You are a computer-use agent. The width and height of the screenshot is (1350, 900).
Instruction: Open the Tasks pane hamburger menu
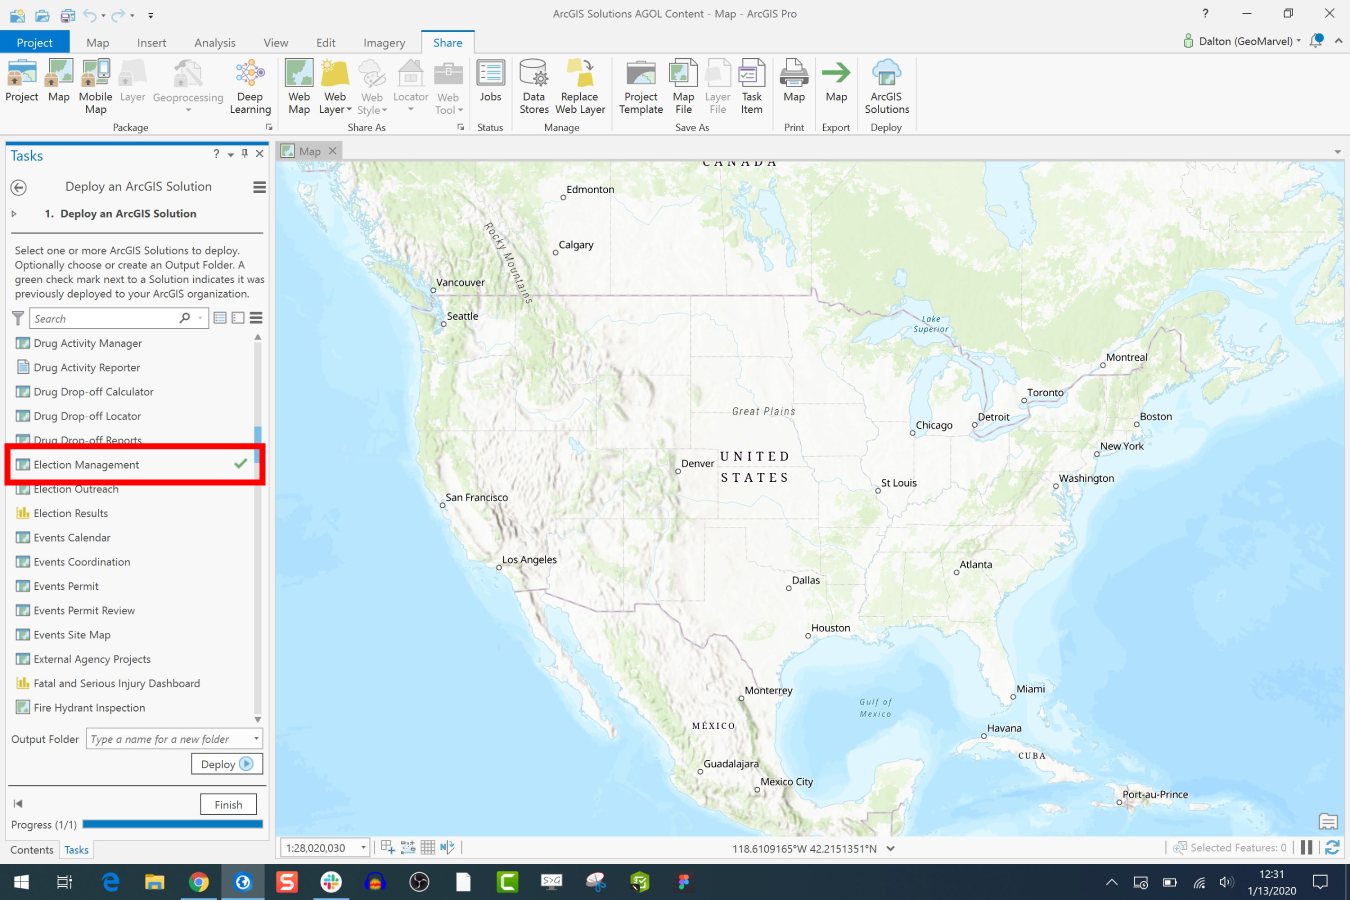(x=259, y=187)
